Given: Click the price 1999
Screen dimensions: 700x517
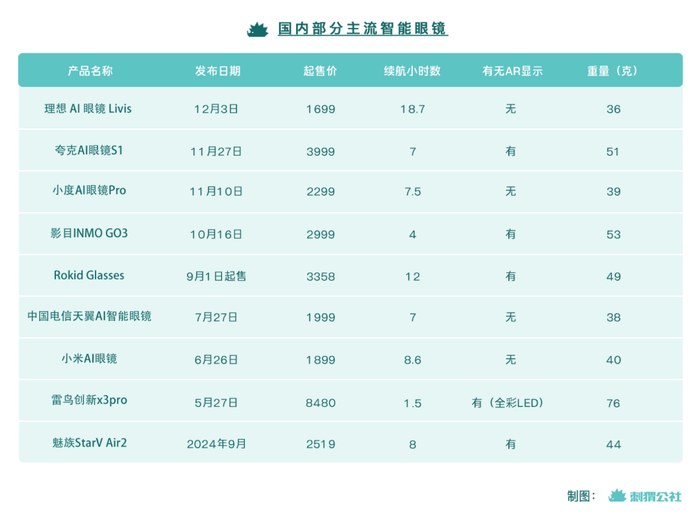Looking at the screenshot, I should coord(321,317).
